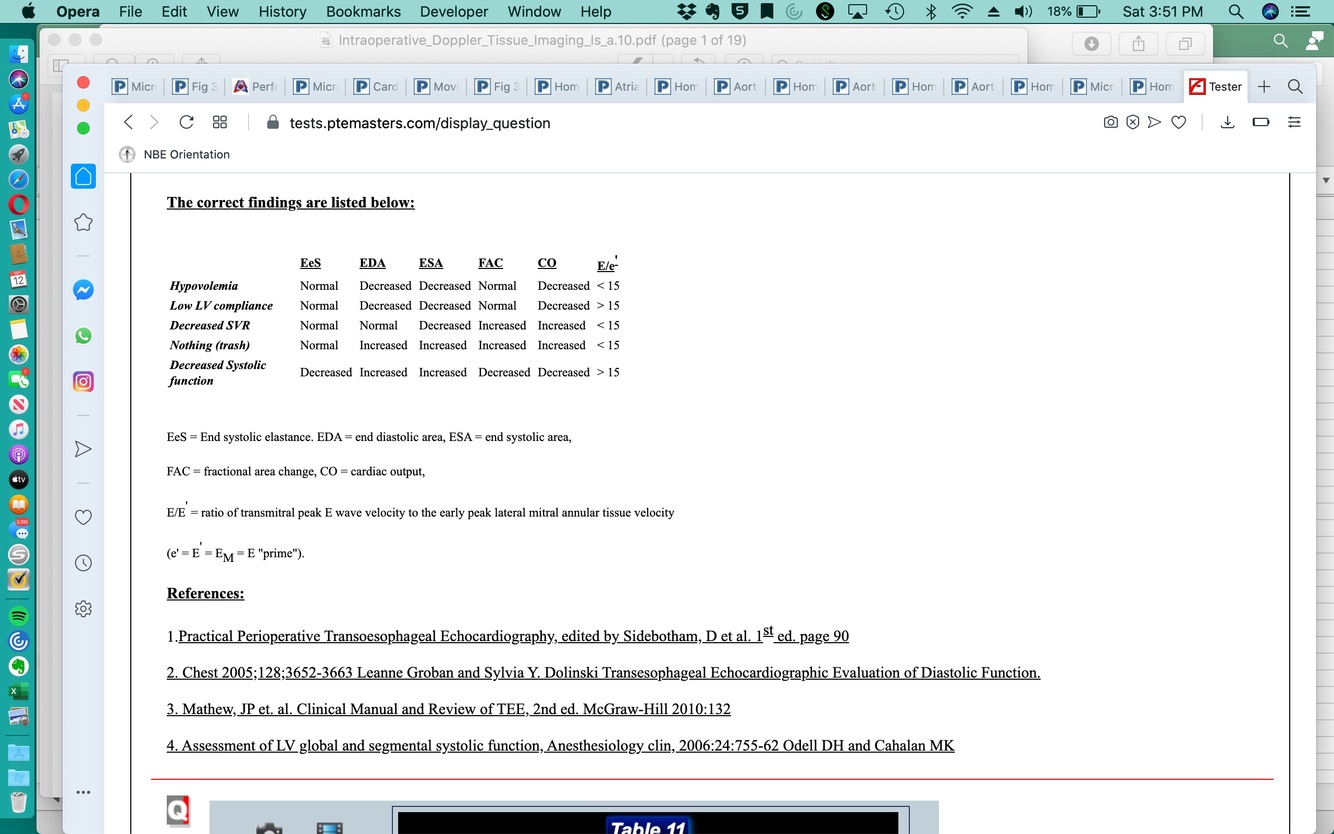
Task: Click the EDA column header
Action: tap(372, 263)
